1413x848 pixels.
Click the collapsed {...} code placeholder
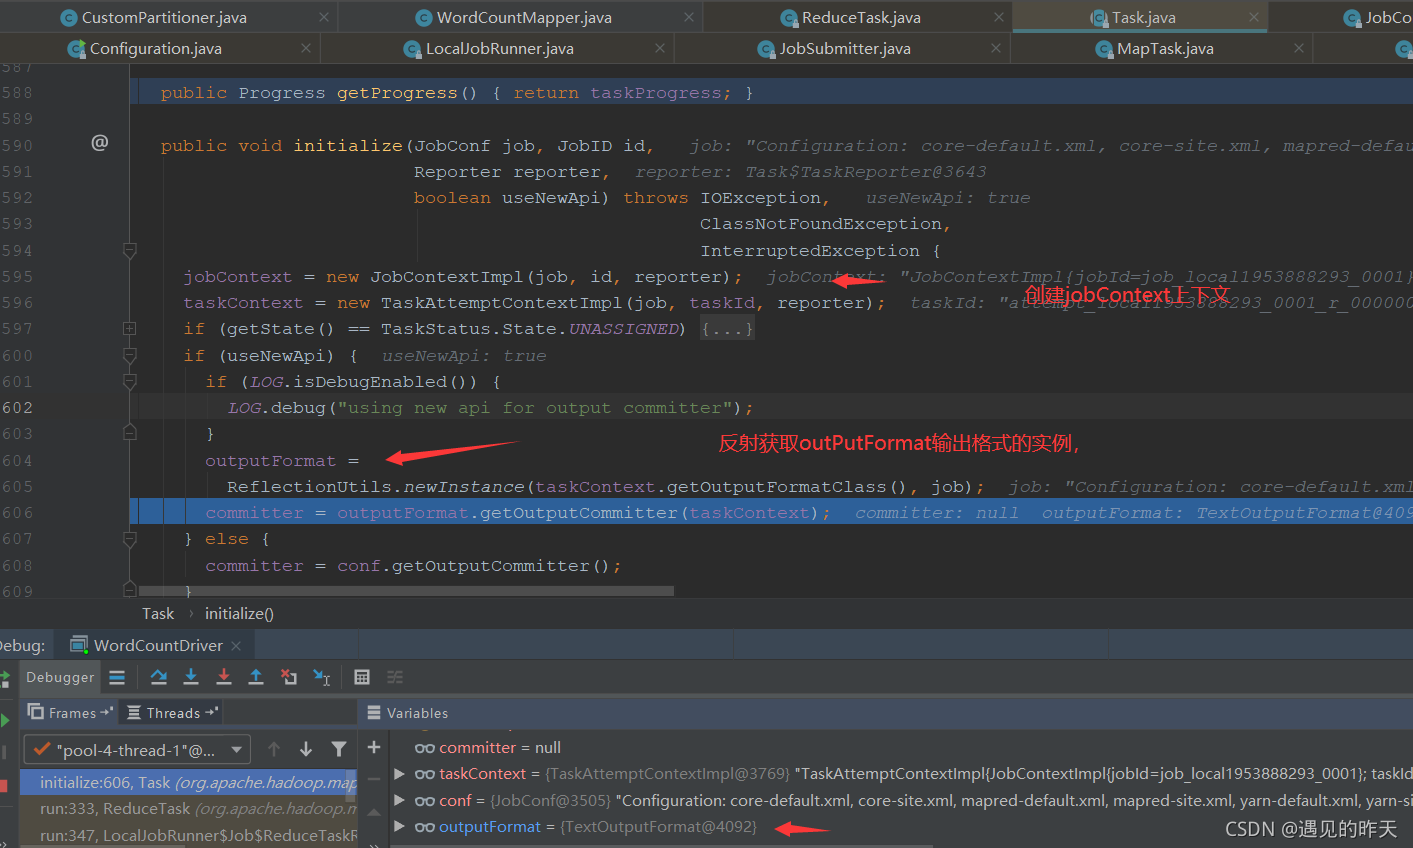[727, 329]
